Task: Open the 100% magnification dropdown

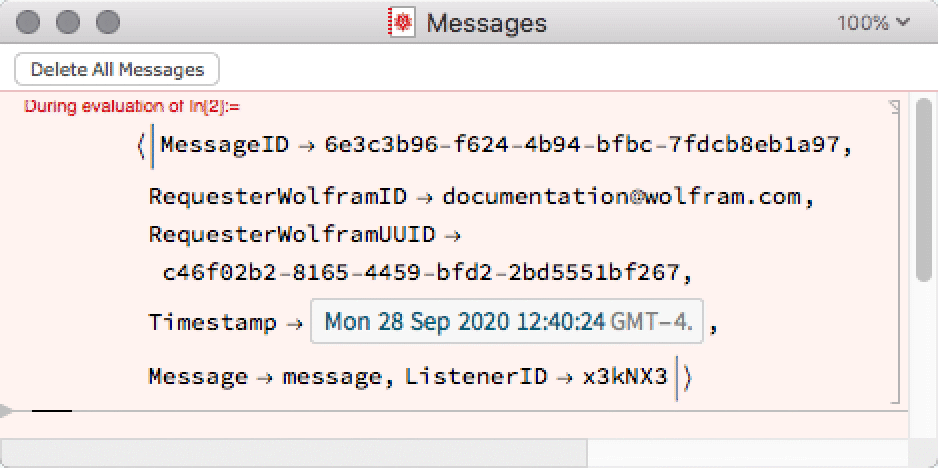Action: tap(873, 22)
